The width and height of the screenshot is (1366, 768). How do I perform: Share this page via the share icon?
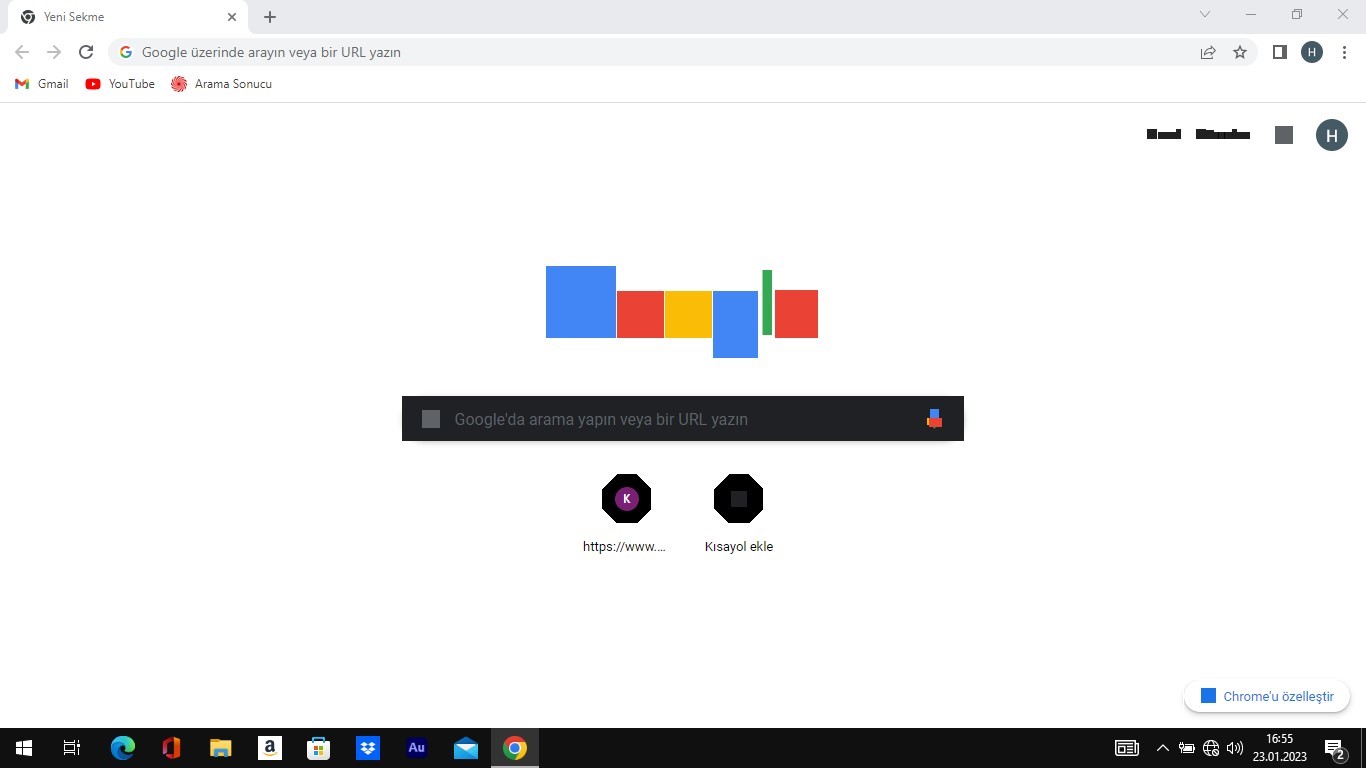point(1208,52)
